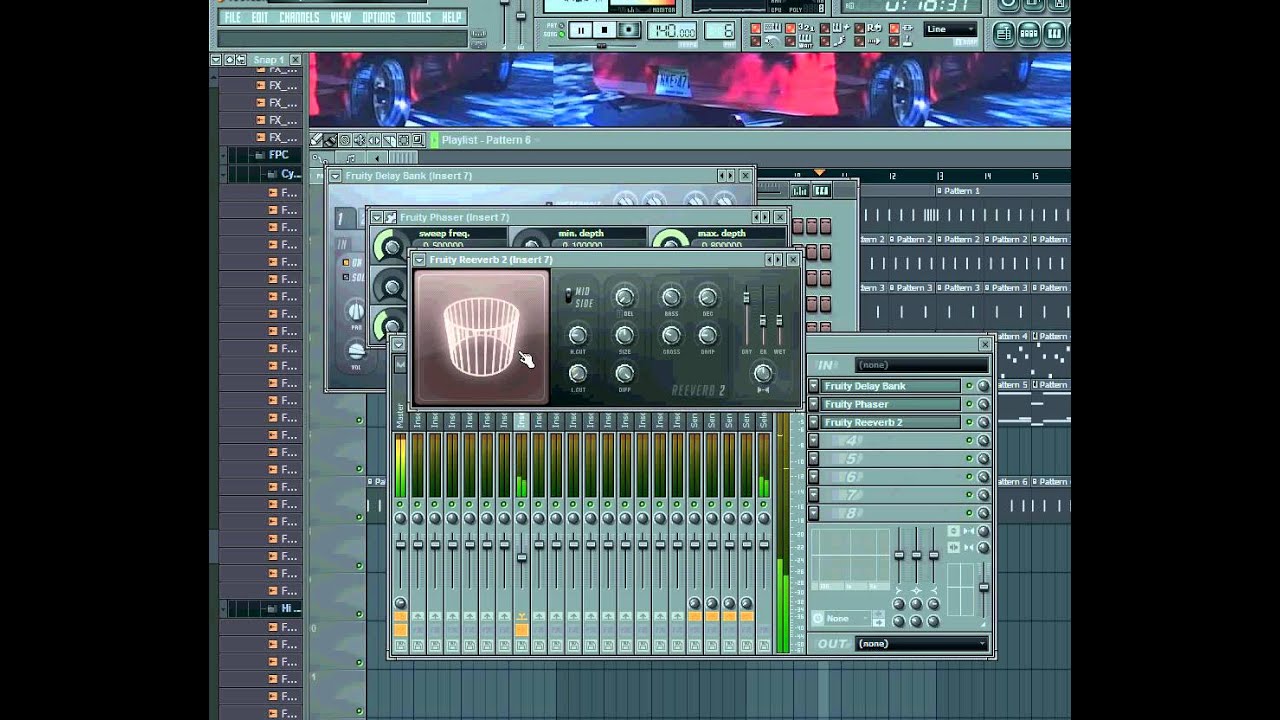
Task: Click the Reeverb 2 H.CUT knob
Action: (x=577, y=335)
